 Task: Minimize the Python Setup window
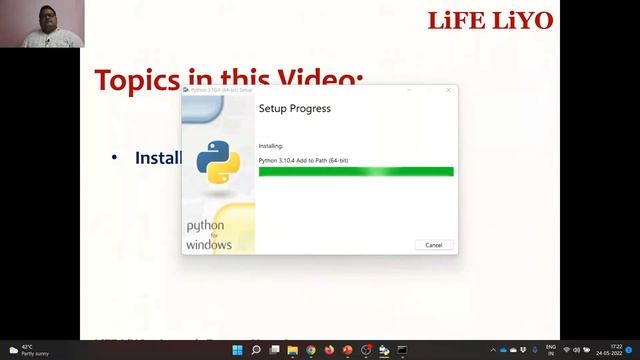(409, 90)
